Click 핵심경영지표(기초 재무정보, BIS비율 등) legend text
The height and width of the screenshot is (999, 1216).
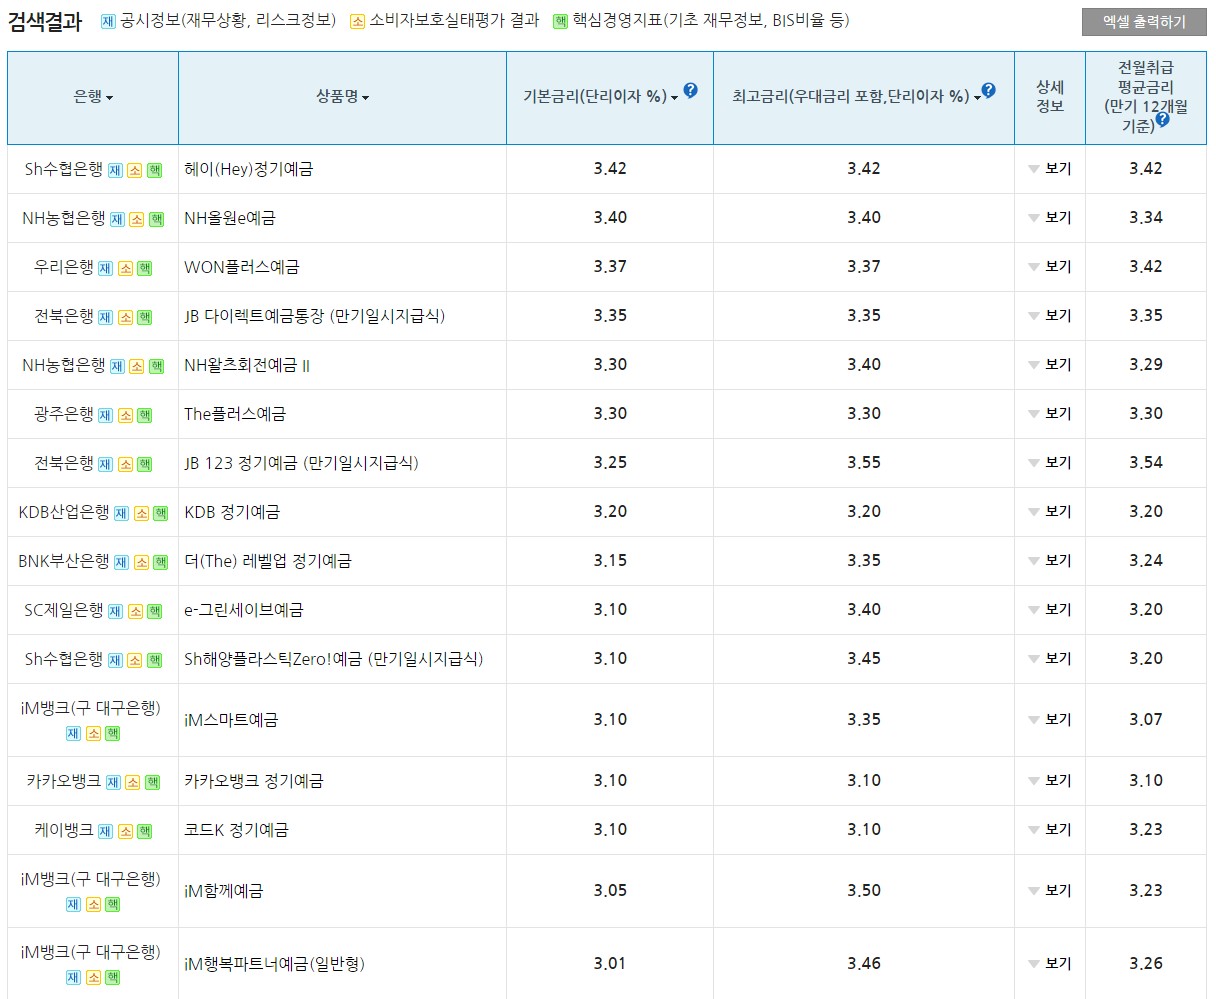[x=711, y=20]
